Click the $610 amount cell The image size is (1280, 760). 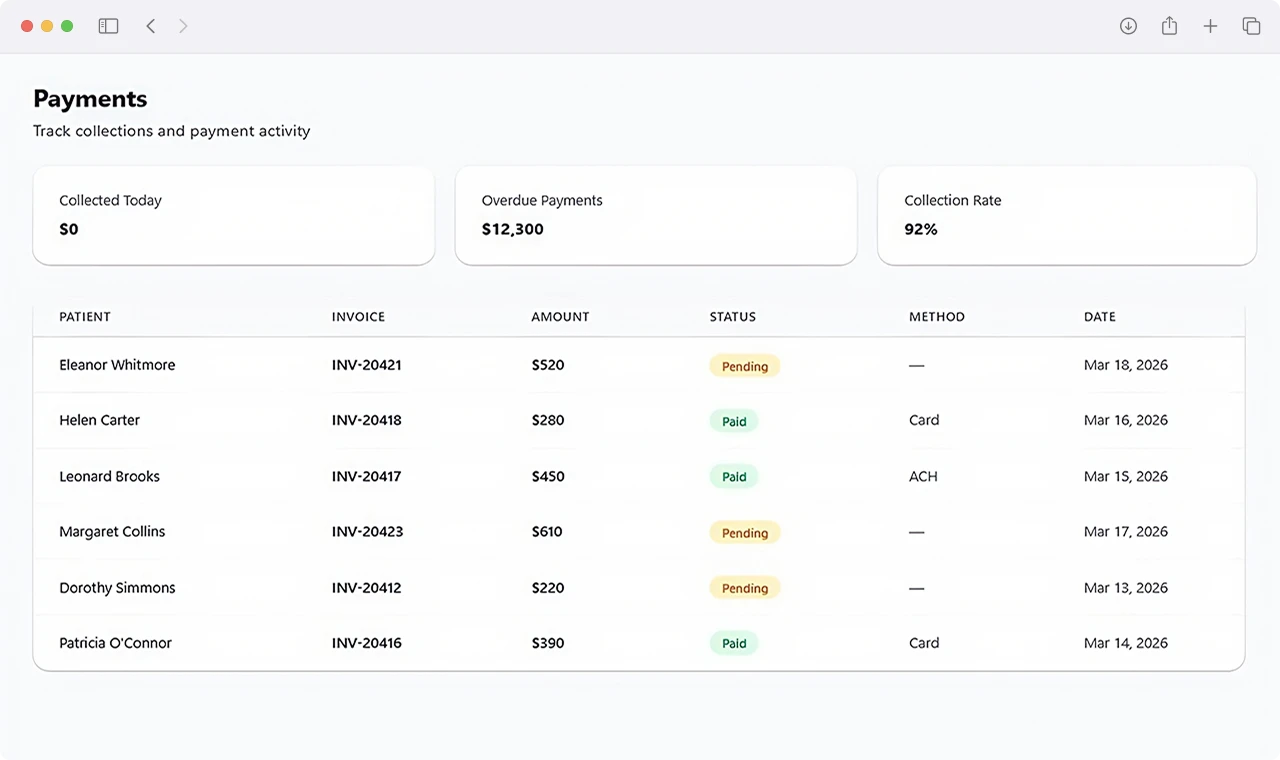[x=547, y=531]
